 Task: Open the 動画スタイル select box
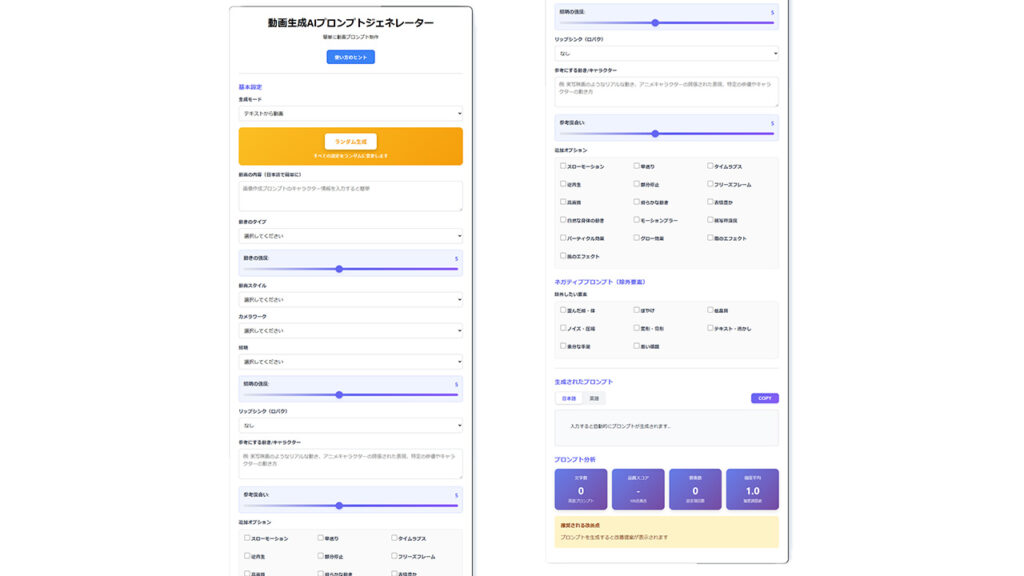(350, 299)
